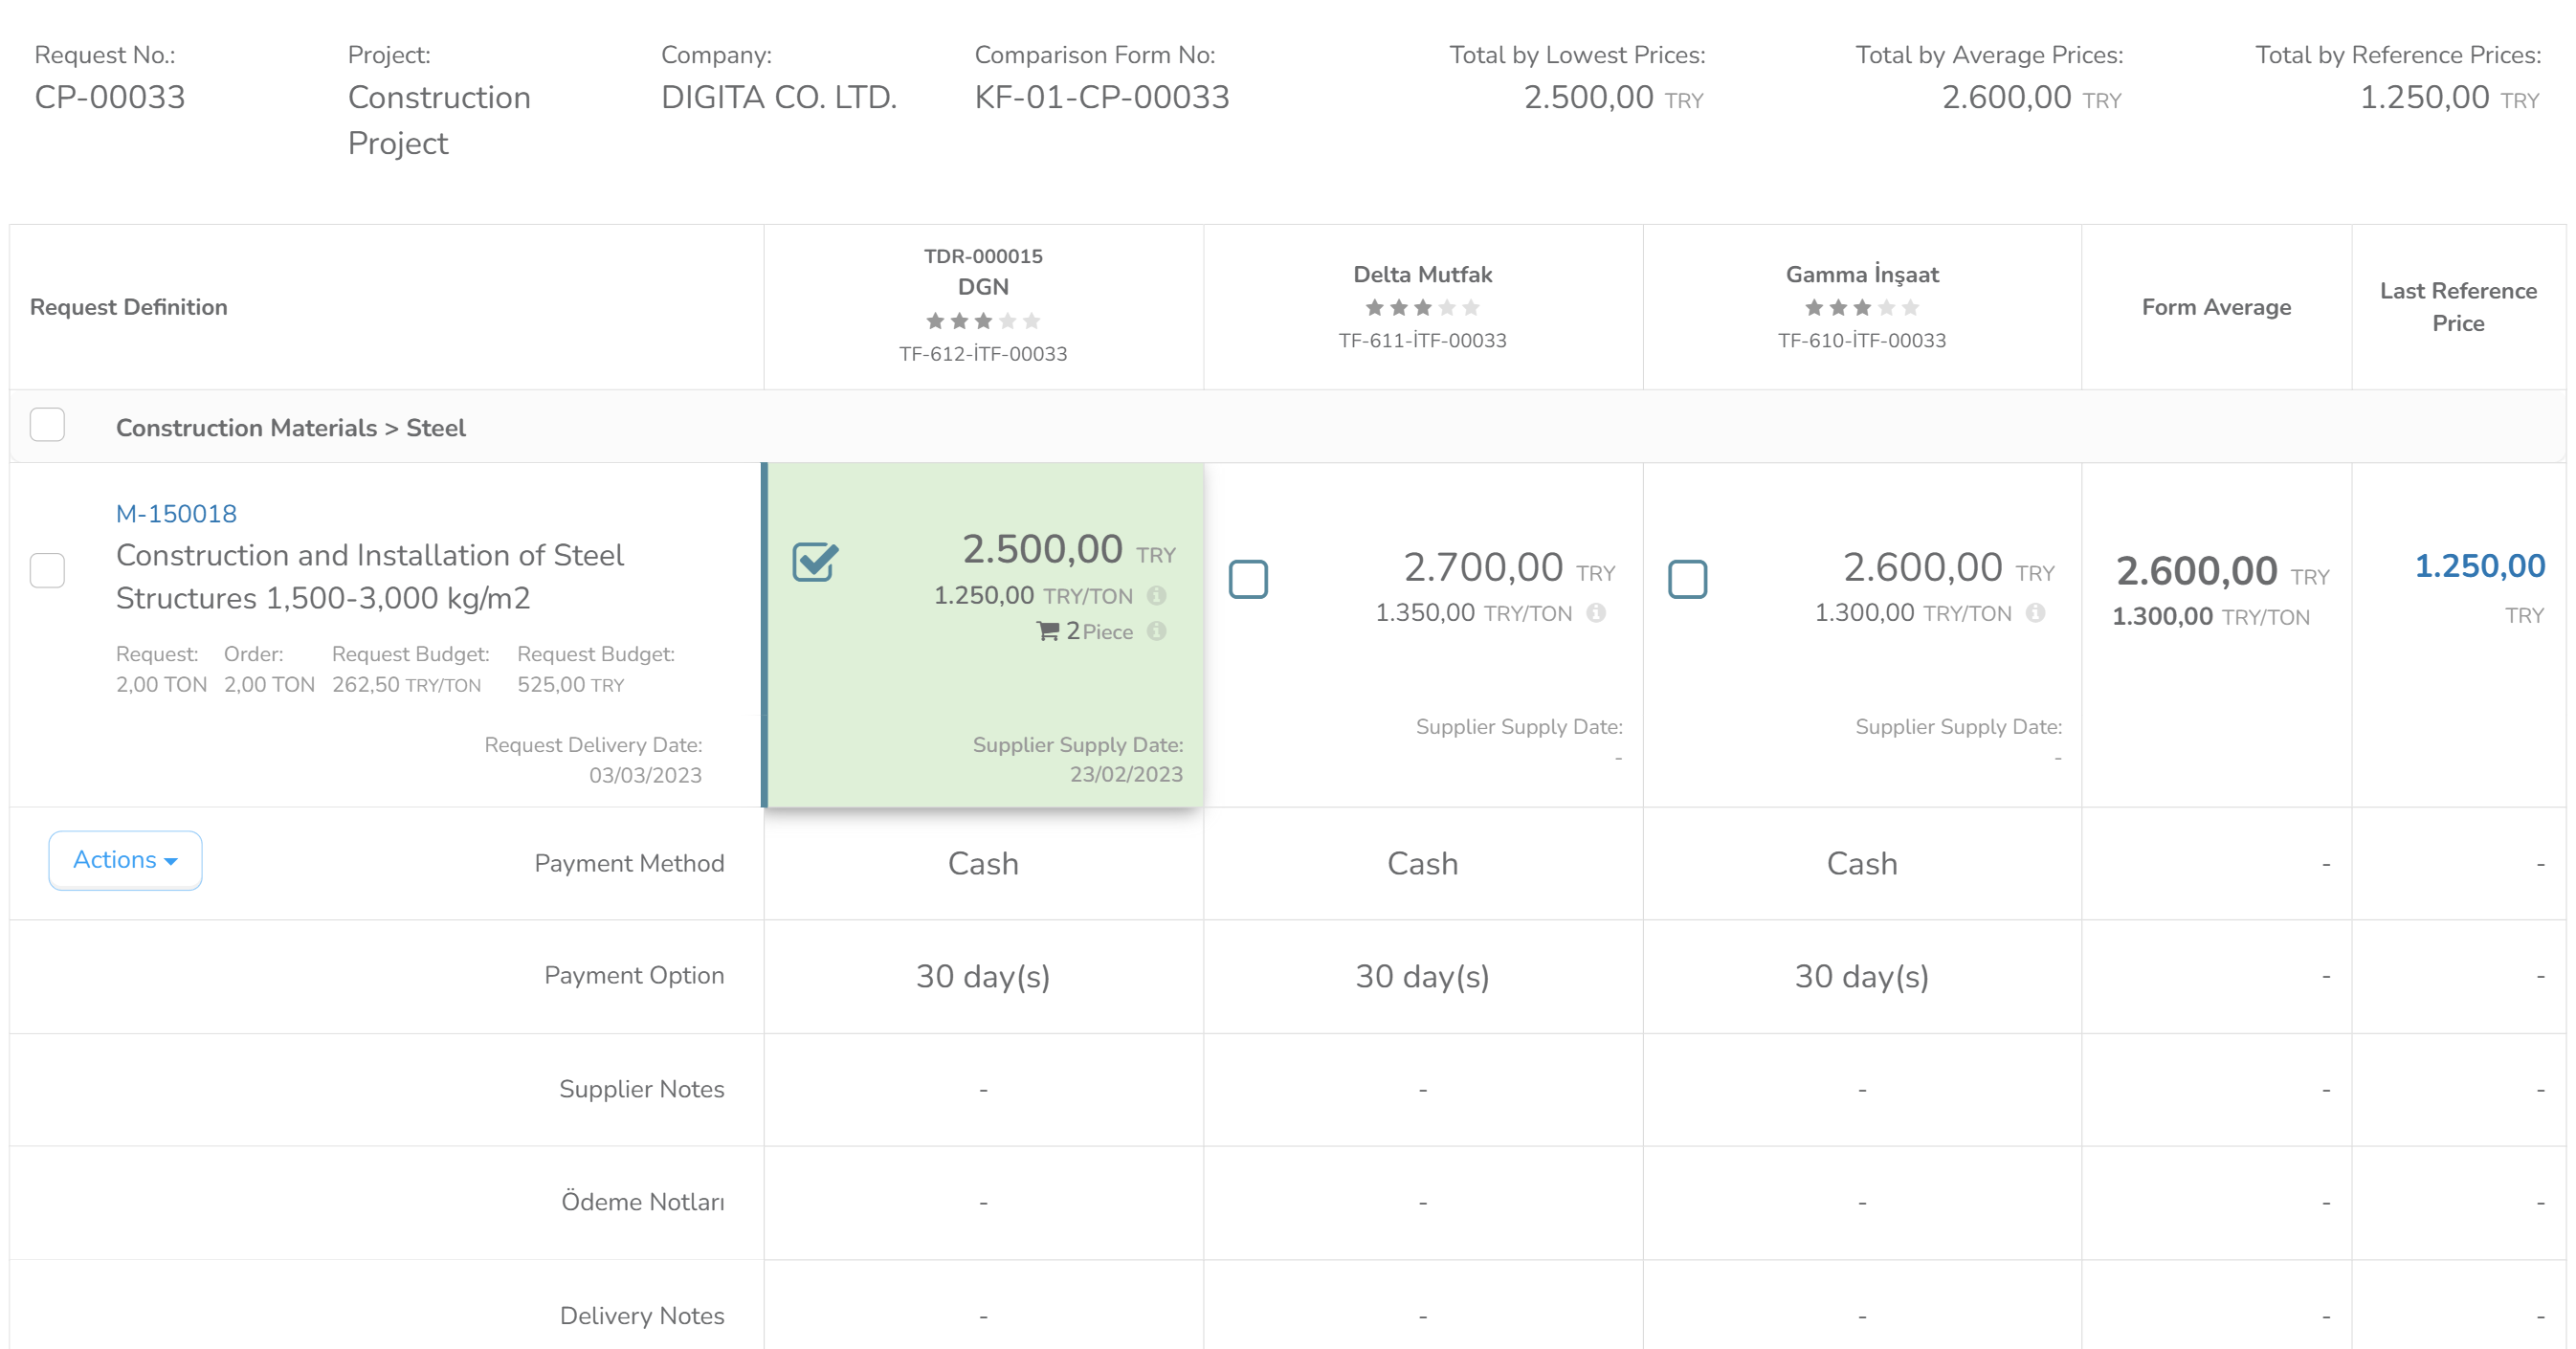Click the Delta Mutfak star rating

(1422, 308)
